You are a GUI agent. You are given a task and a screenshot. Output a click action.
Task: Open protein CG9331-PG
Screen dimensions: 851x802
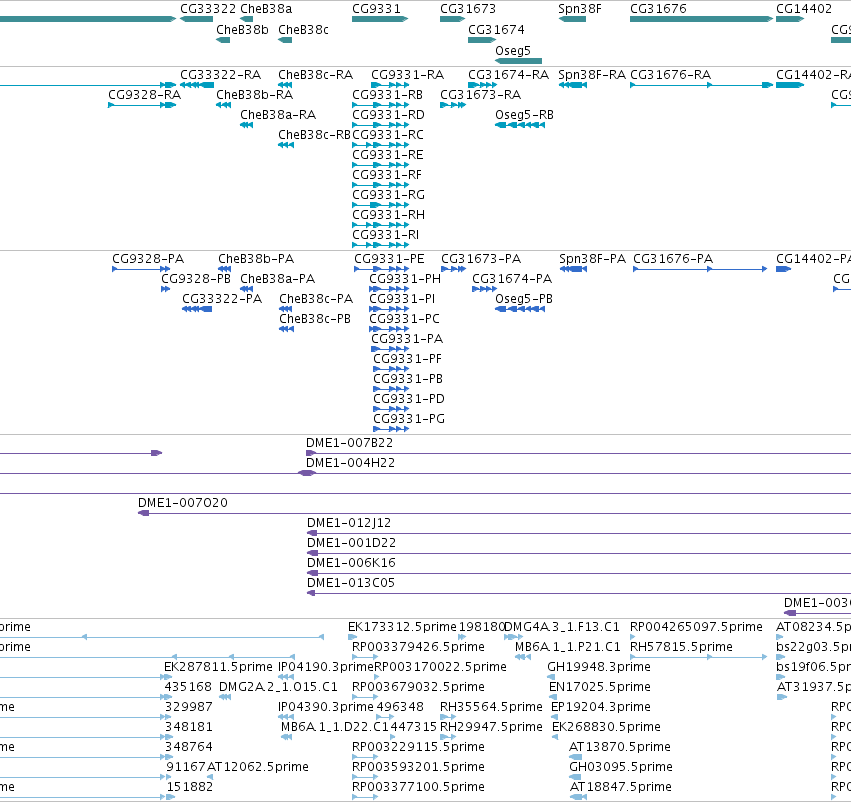click(391, 429)
